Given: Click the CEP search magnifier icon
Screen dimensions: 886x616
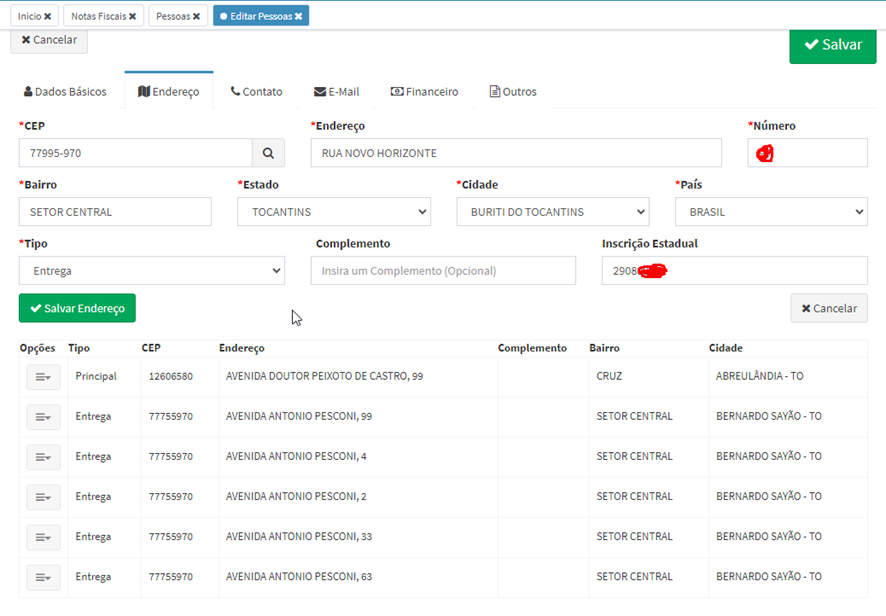Looking at the screenshot, I should (268, 153).
